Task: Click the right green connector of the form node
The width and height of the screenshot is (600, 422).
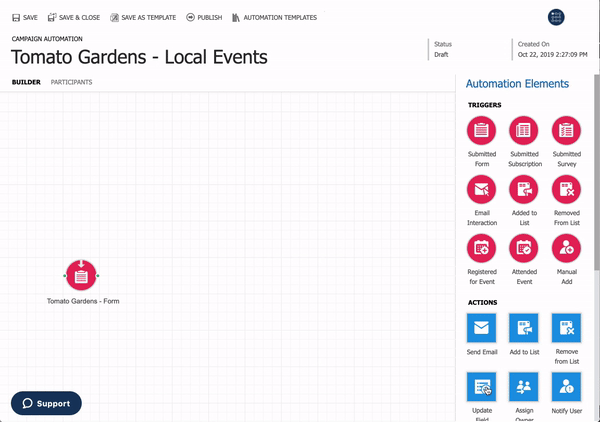Action: (98, 275)
